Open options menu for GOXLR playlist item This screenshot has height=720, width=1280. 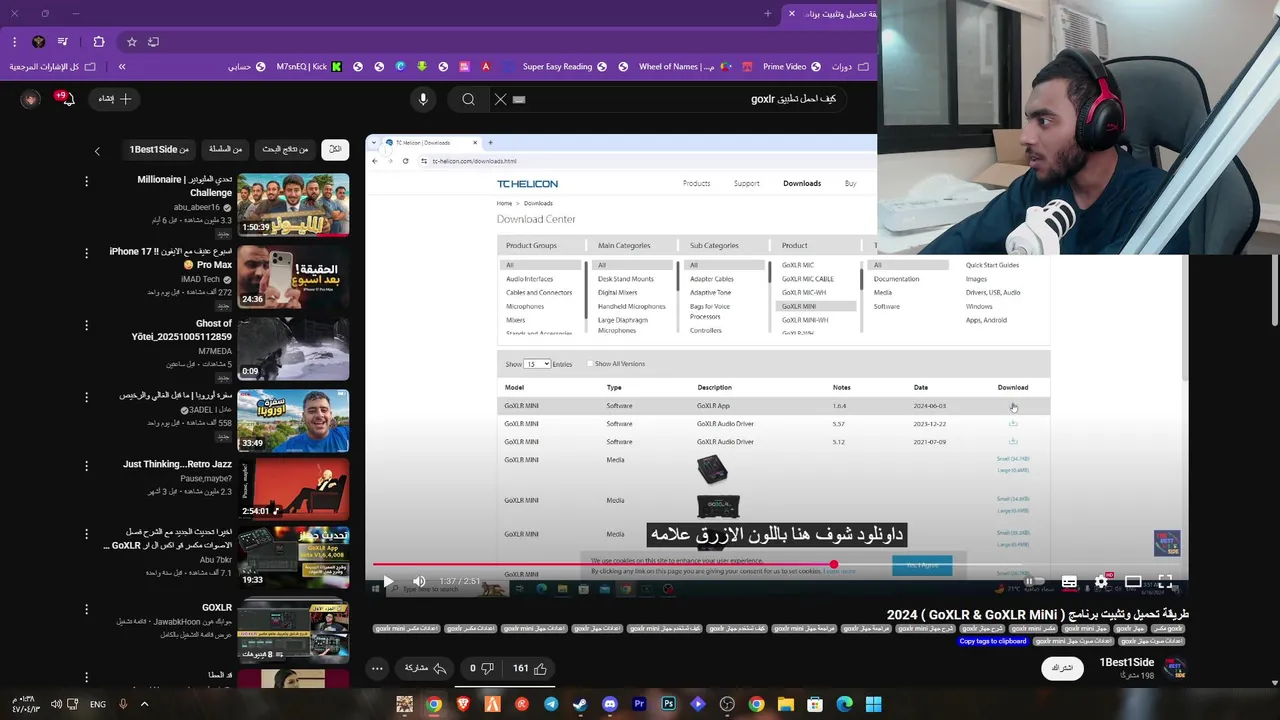86,609
